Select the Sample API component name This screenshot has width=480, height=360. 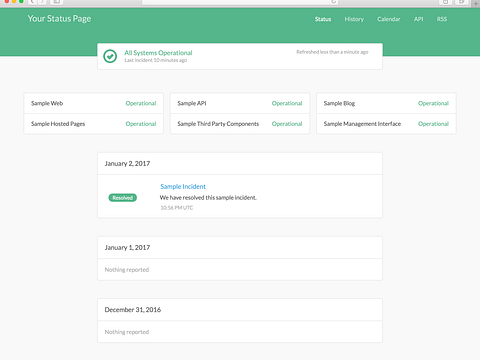192,103
